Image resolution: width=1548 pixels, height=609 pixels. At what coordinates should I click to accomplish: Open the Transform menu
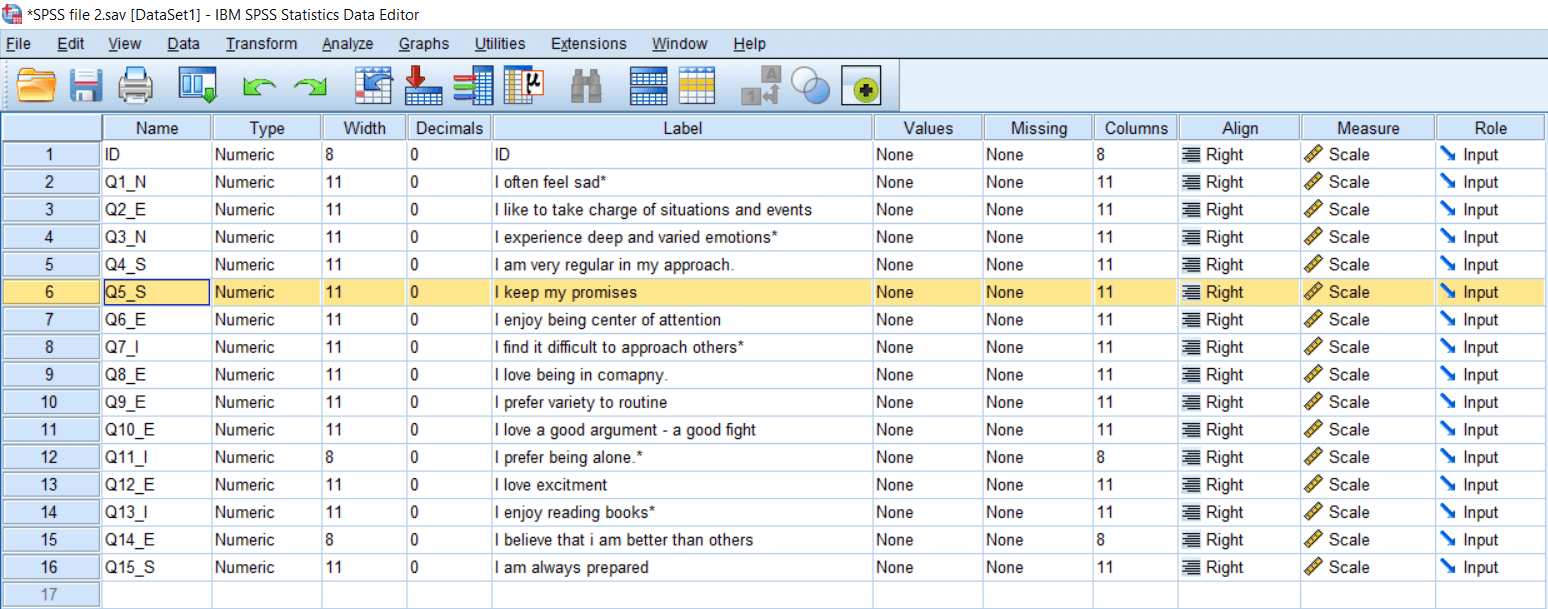coord(261,43)
